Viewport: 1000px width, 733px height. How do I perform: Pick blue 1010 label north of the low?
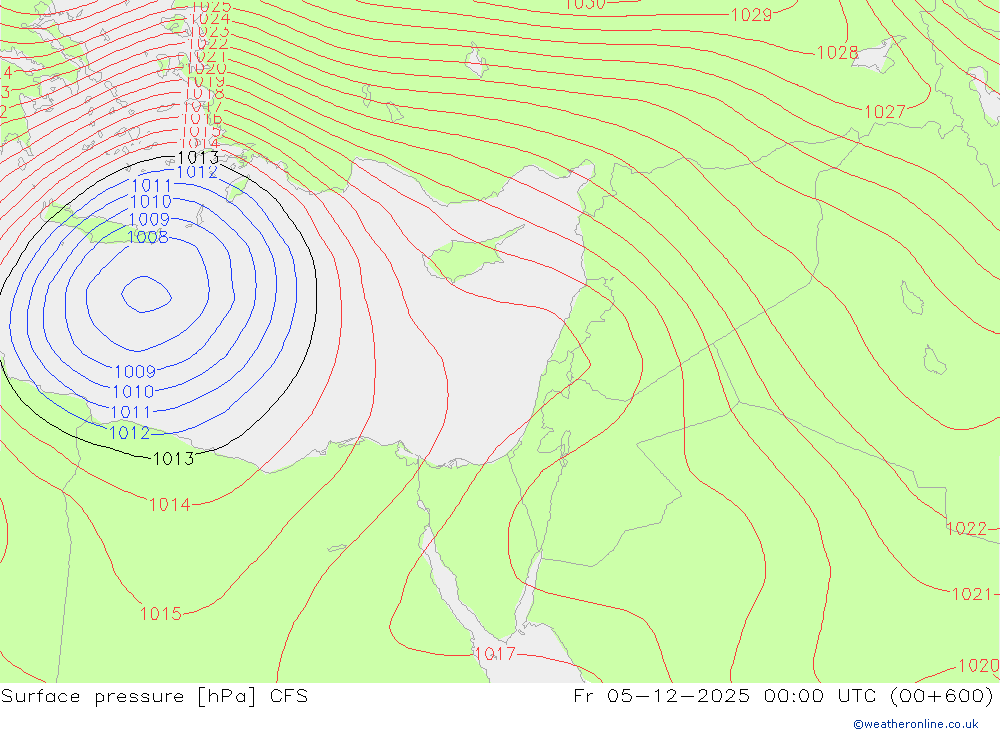click(x=151, y=202)
